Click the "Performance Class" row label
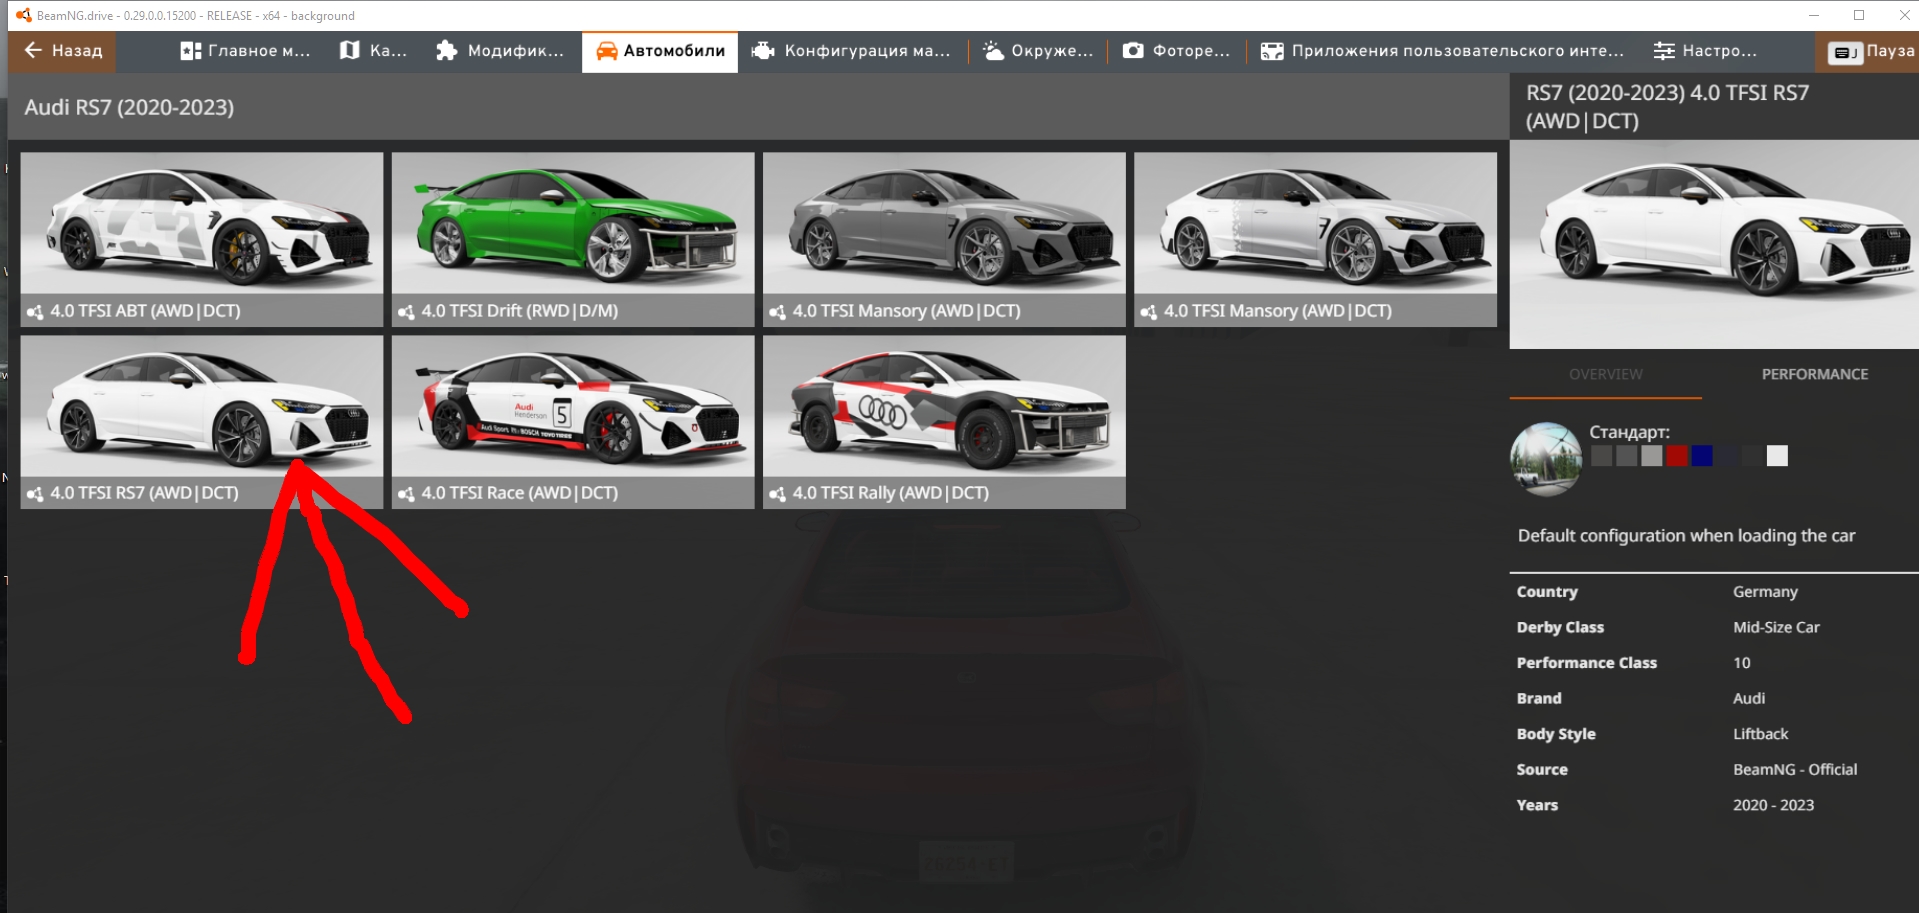Image resolution: width=1919 pixels, height=913 pixels. point(1587,663)
